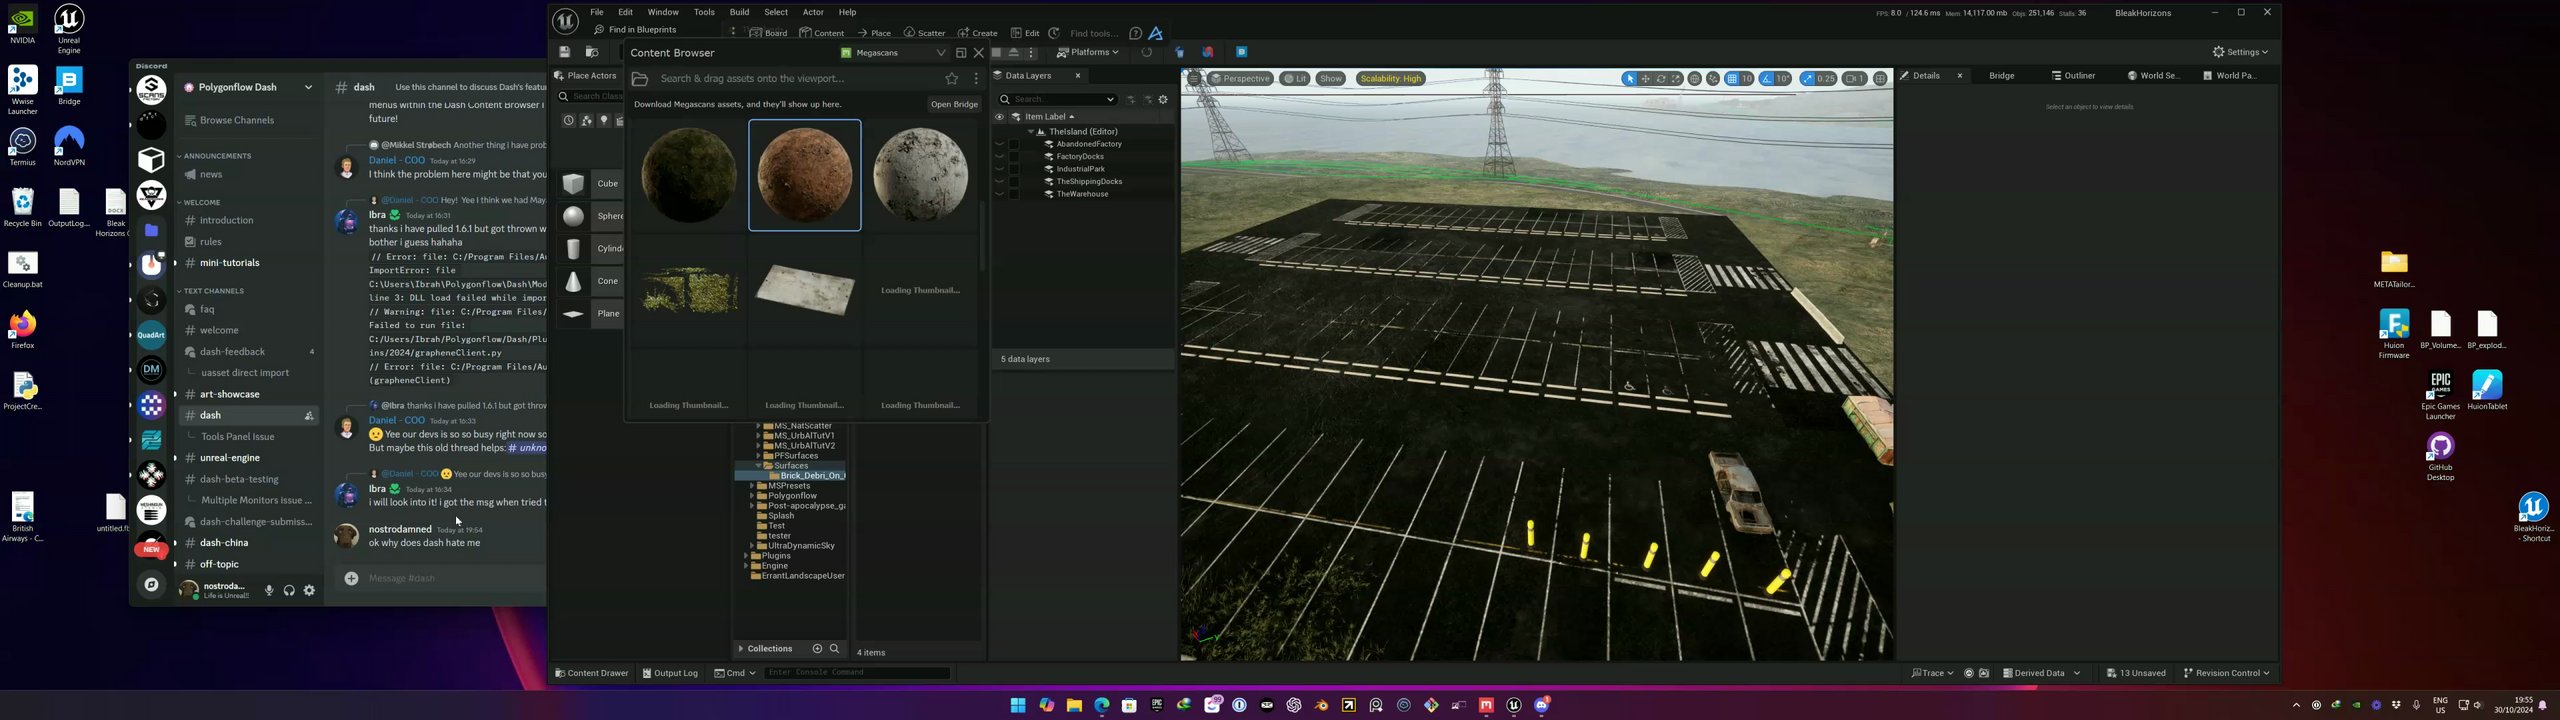Screen dimensions: 2560x720
Task: Open the Output Log
Action: [670, 673]
